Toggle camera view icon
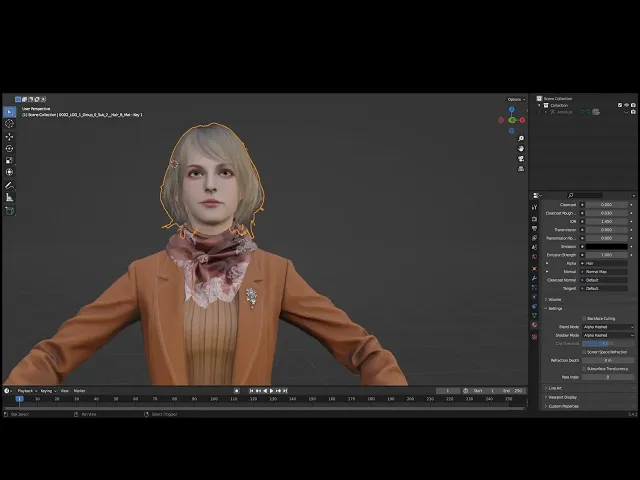The height and width of the screenshot is (480, 640). [521, 159]
